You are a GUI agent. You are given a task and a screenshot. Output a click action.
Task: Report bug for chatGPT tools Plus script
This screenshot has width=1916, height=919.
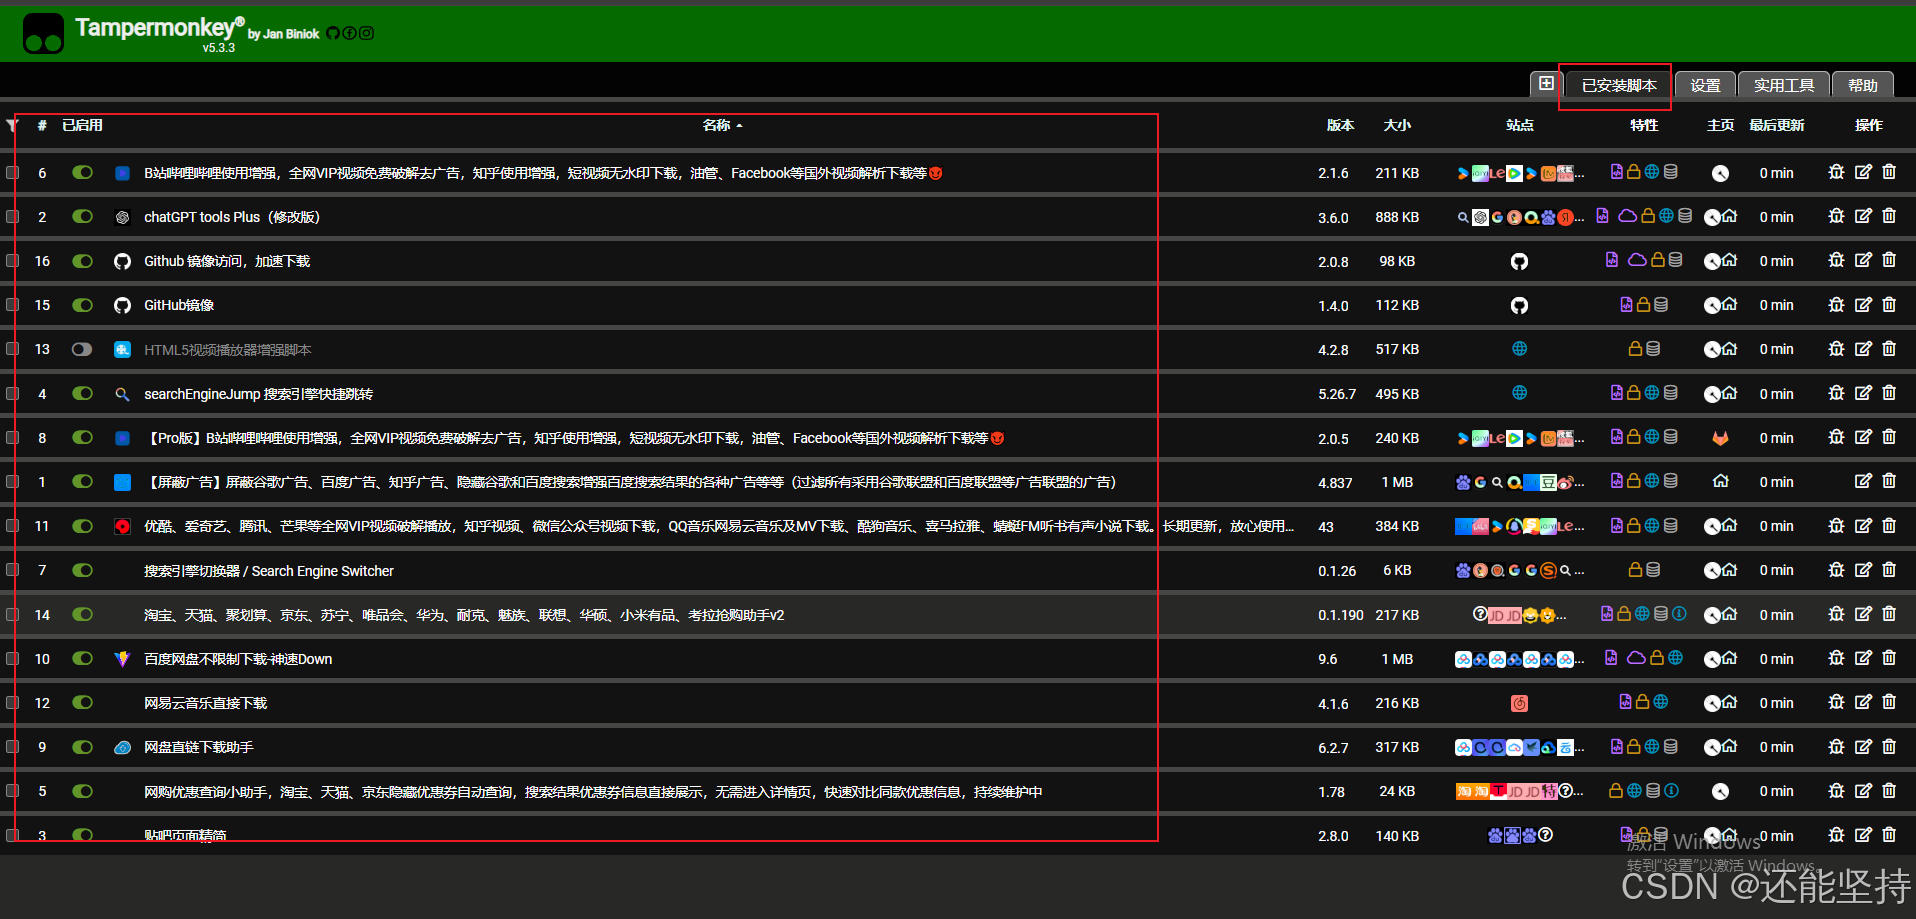[1836, 216]
